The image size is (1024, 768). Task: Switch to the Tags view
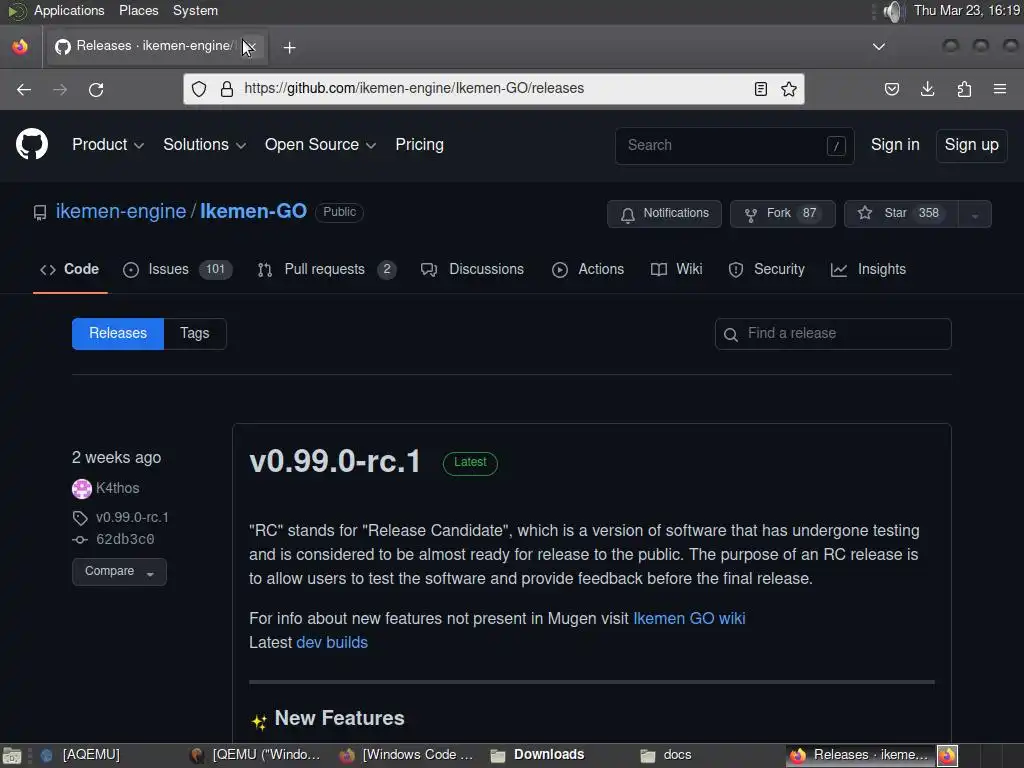coord(195,334)
